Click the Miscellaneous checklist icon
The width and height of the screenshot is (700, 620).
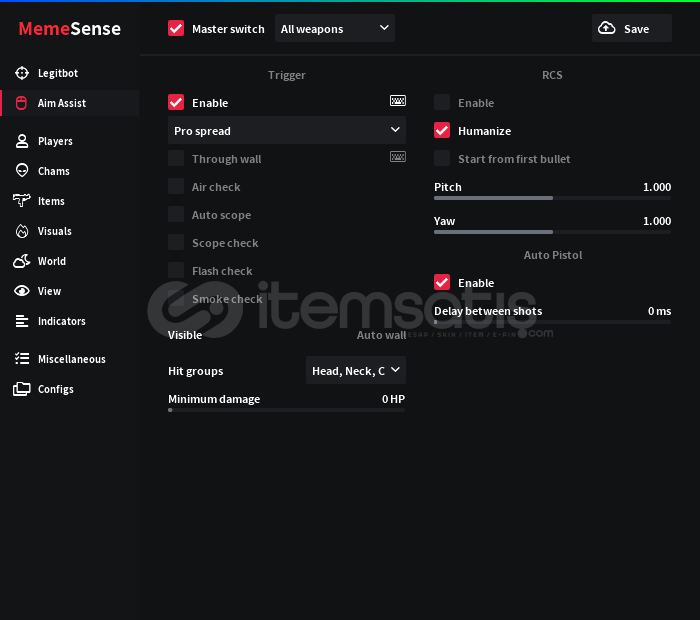[21, 358]
